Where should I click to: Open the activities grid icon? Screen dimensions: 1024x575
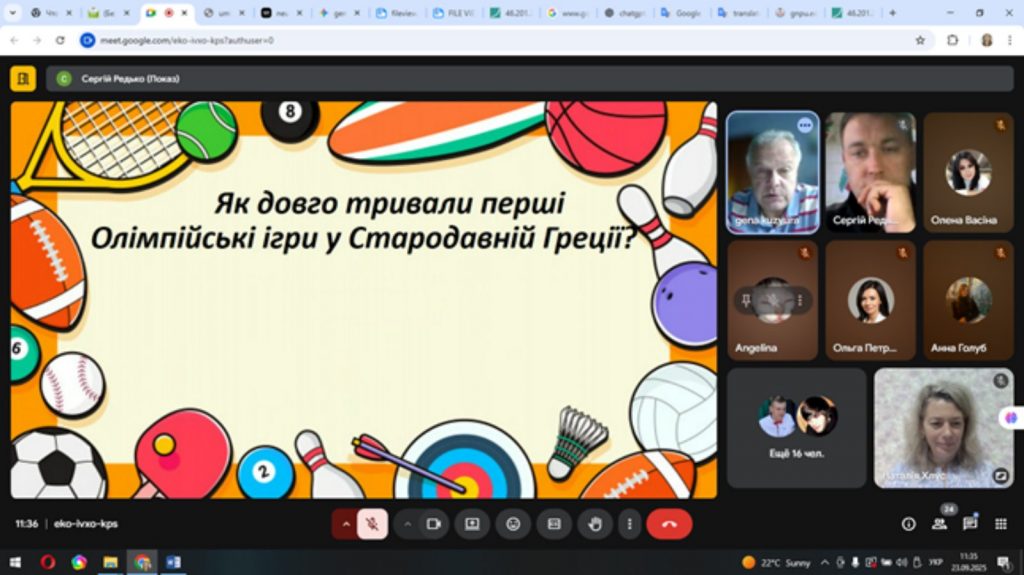click(x=1000, y=524)
